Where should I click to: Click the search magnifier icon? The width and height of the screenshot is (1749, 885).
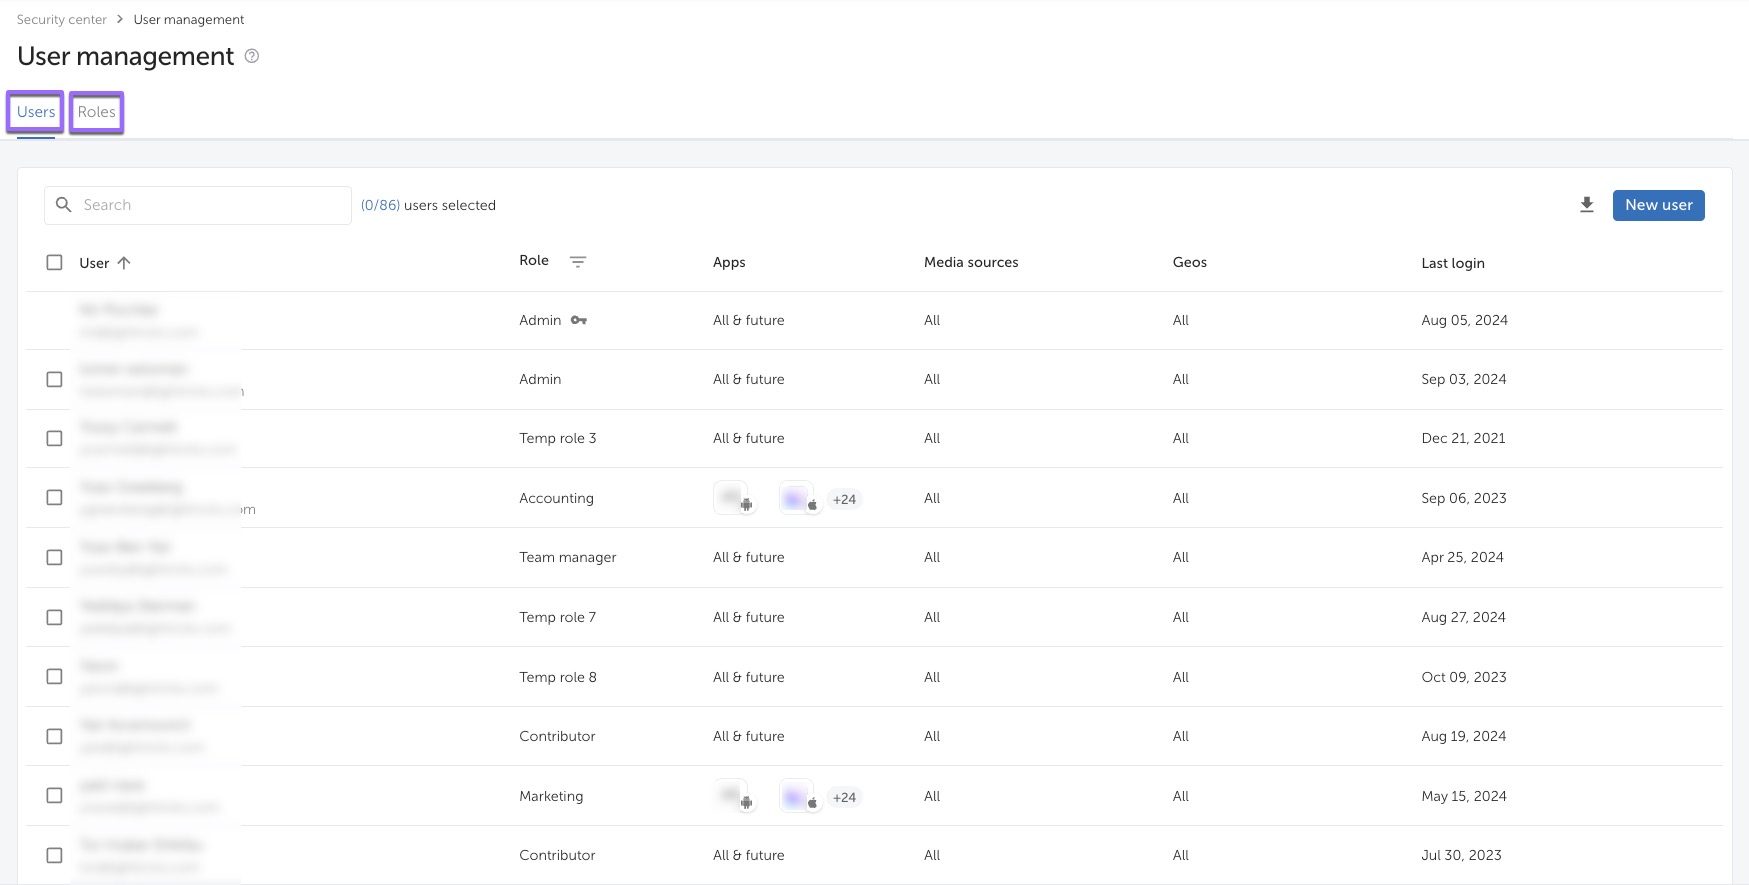(64, 205)
